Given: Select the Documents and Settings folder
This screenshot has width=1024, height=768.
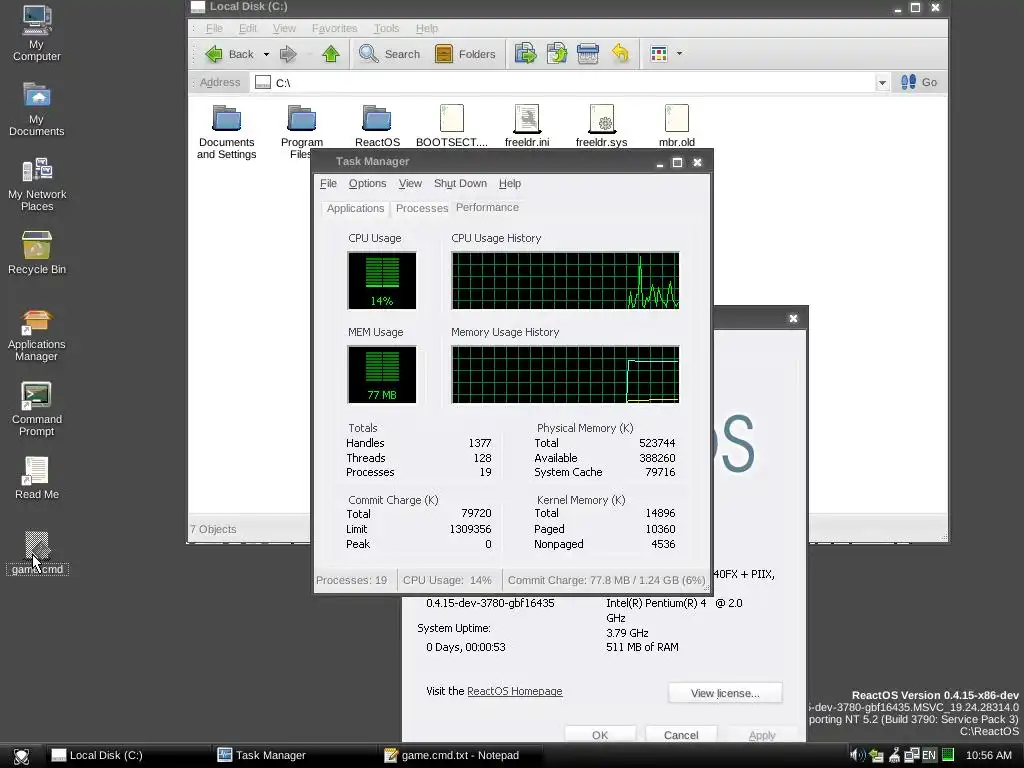Looking at the screenshot, I should coord(227,132).
